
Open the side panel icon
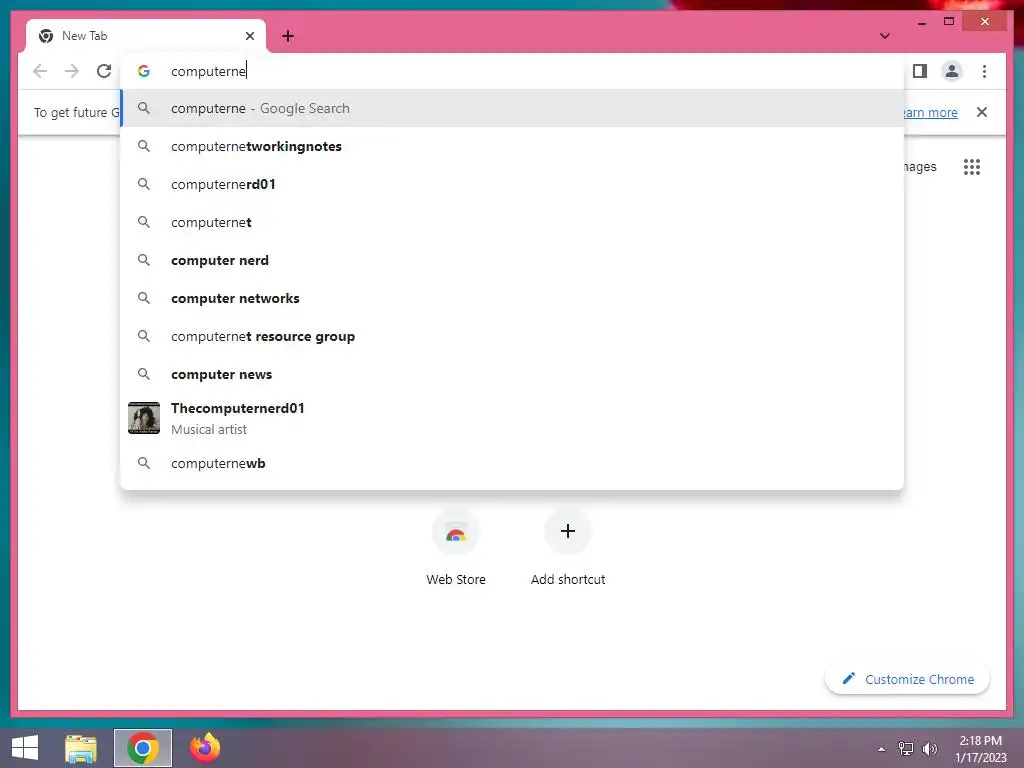[920, 71]
